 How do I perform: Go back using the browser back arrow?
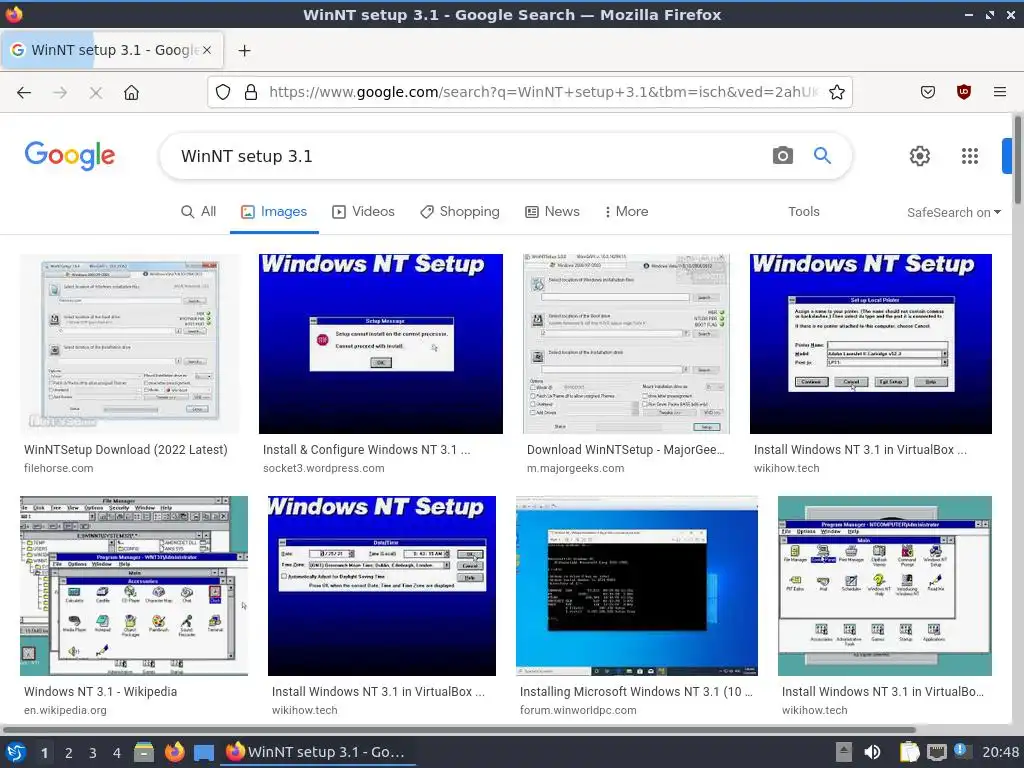(x=24, y=93)
